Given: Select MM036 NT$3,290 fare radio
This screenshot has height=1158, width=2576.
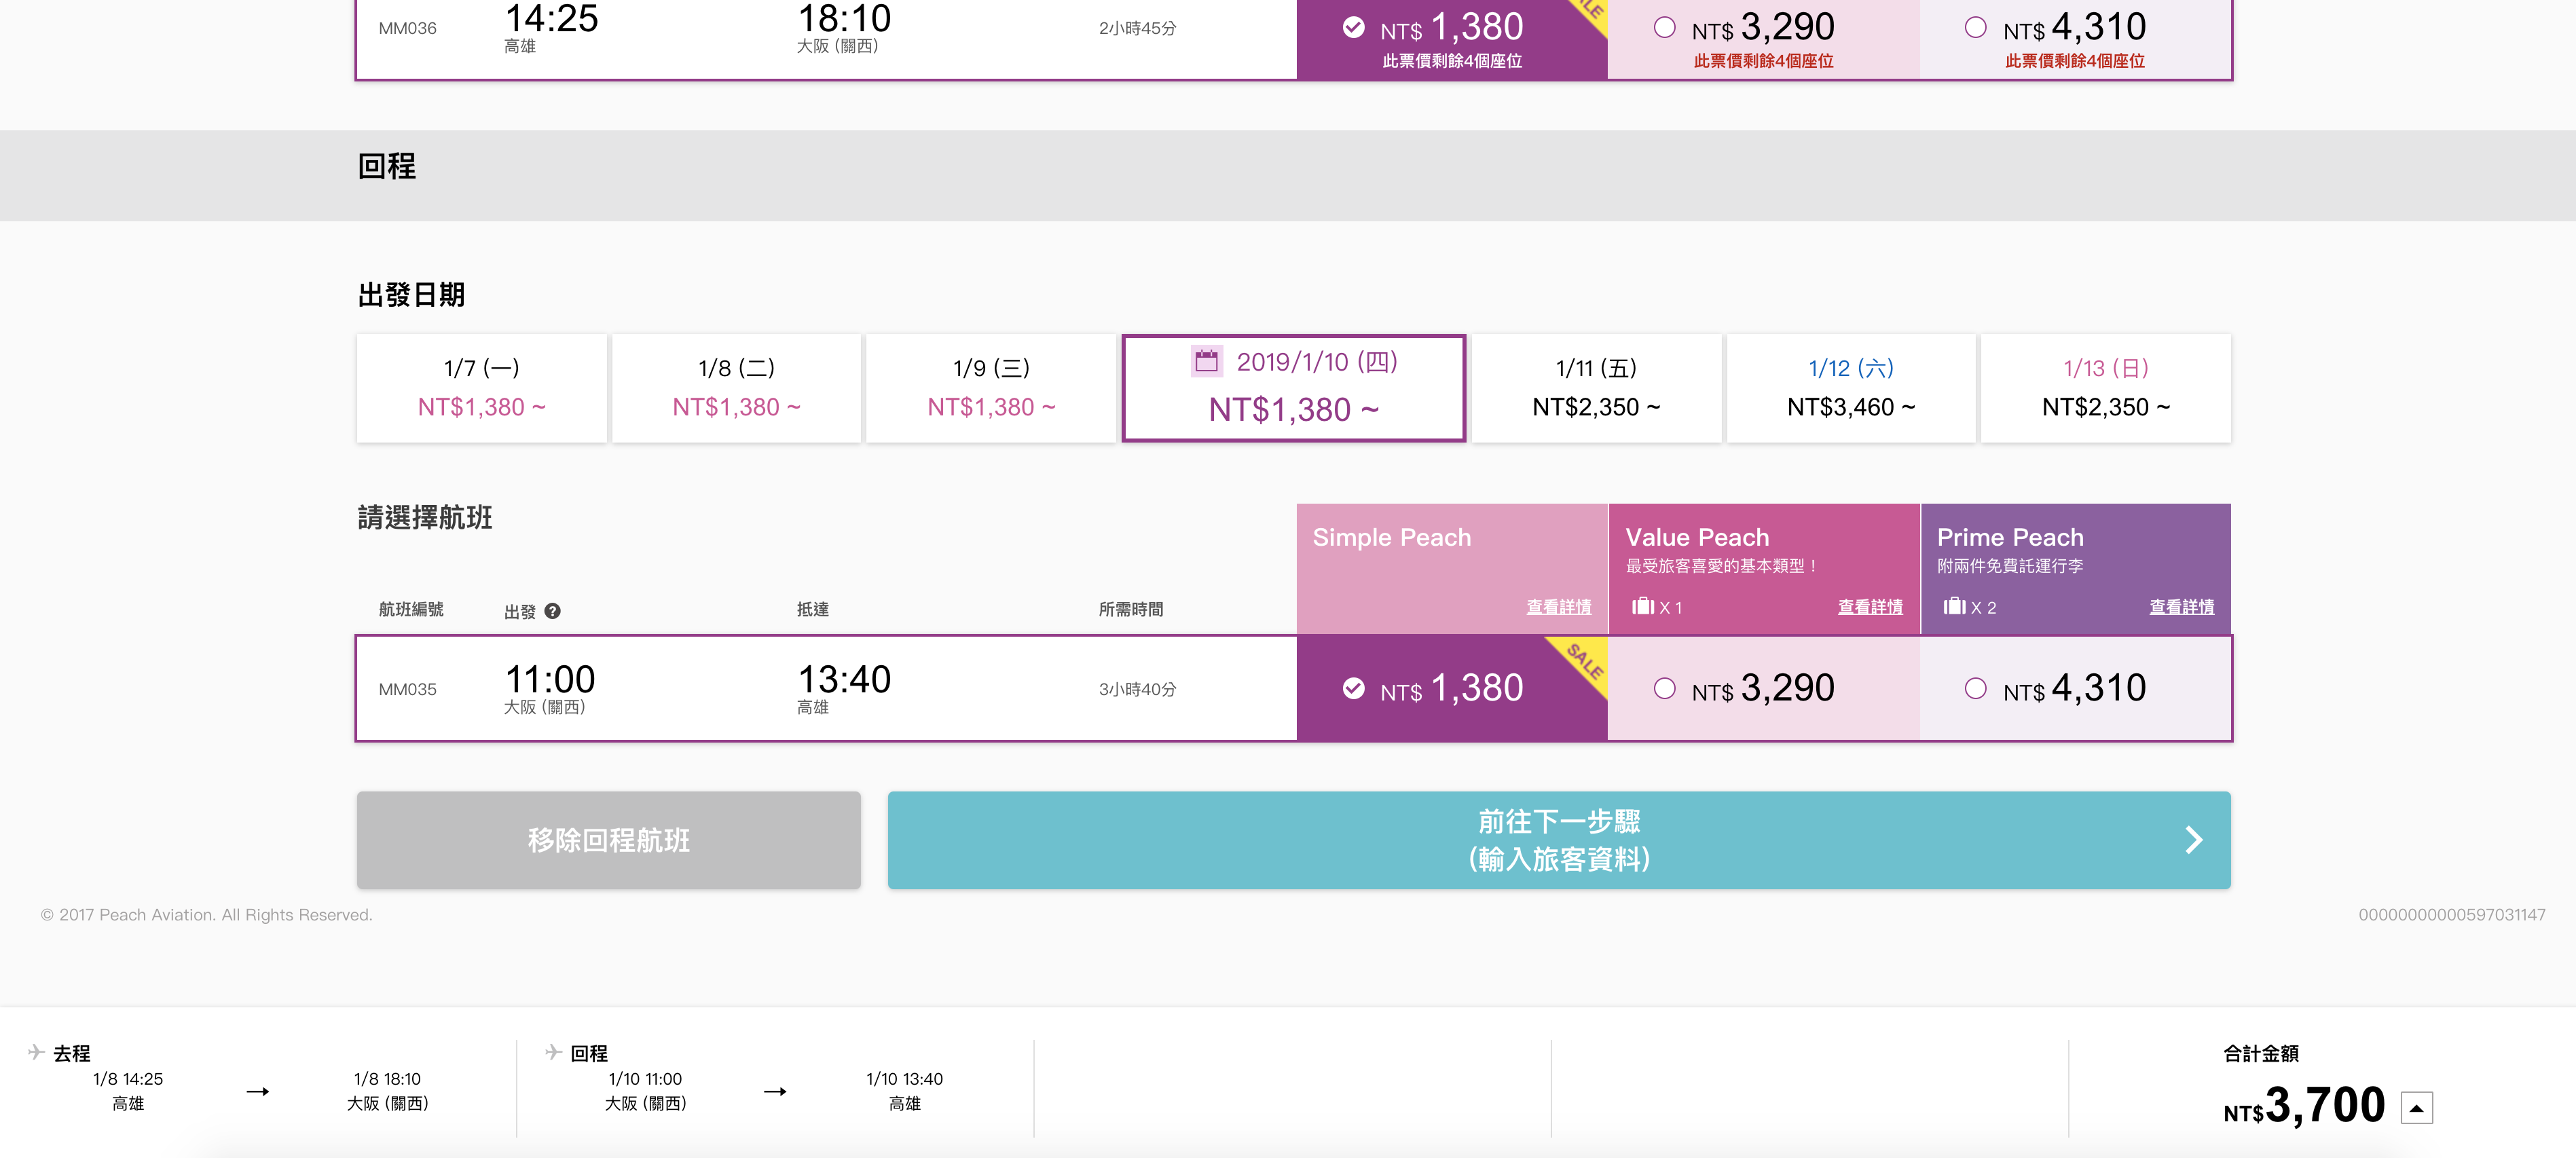Looking at the screenshot, I should pos(1664,27).
